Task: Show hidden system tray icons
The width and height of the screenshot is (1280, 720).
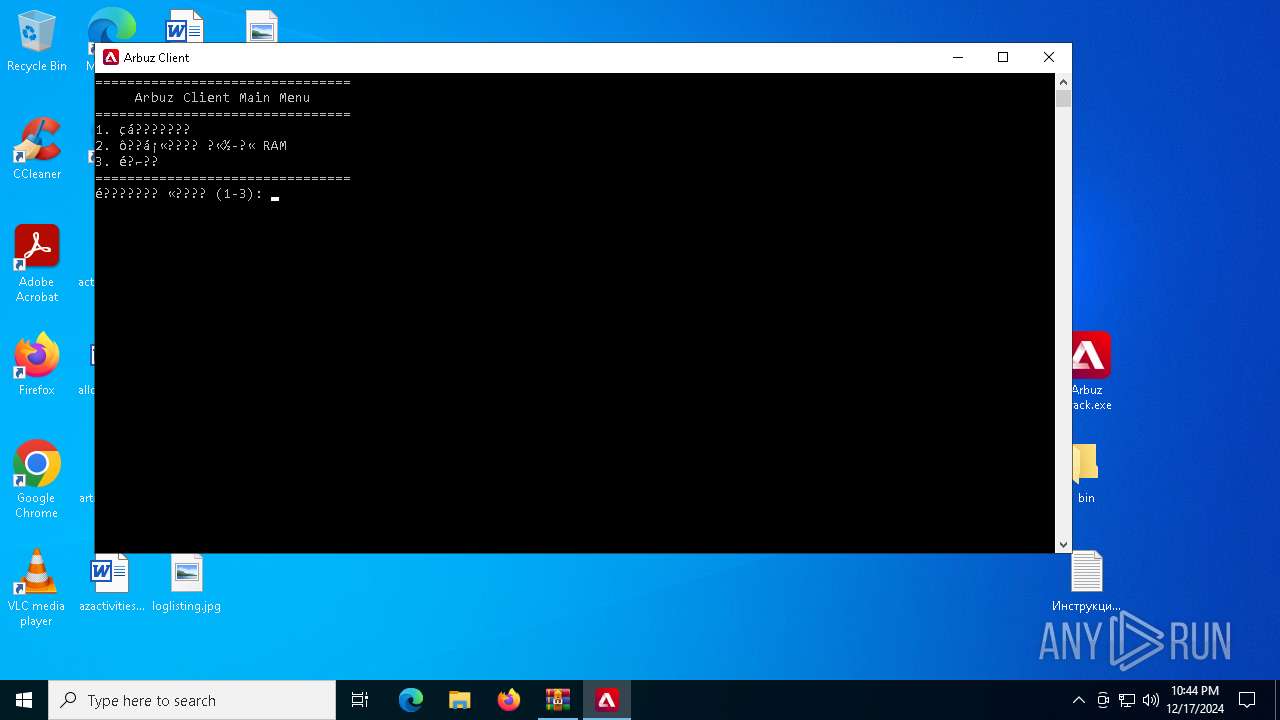Action: 1078,700
